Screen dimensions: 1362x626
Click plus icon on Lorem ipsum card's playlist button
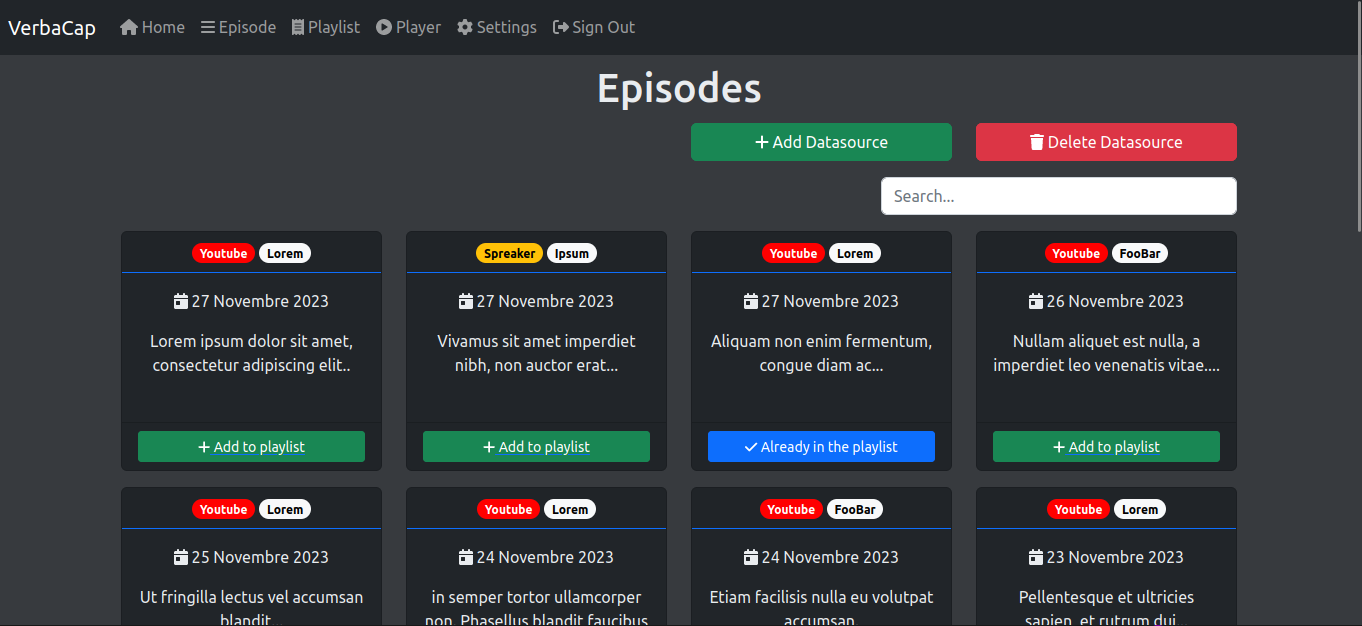click(204, 447)
